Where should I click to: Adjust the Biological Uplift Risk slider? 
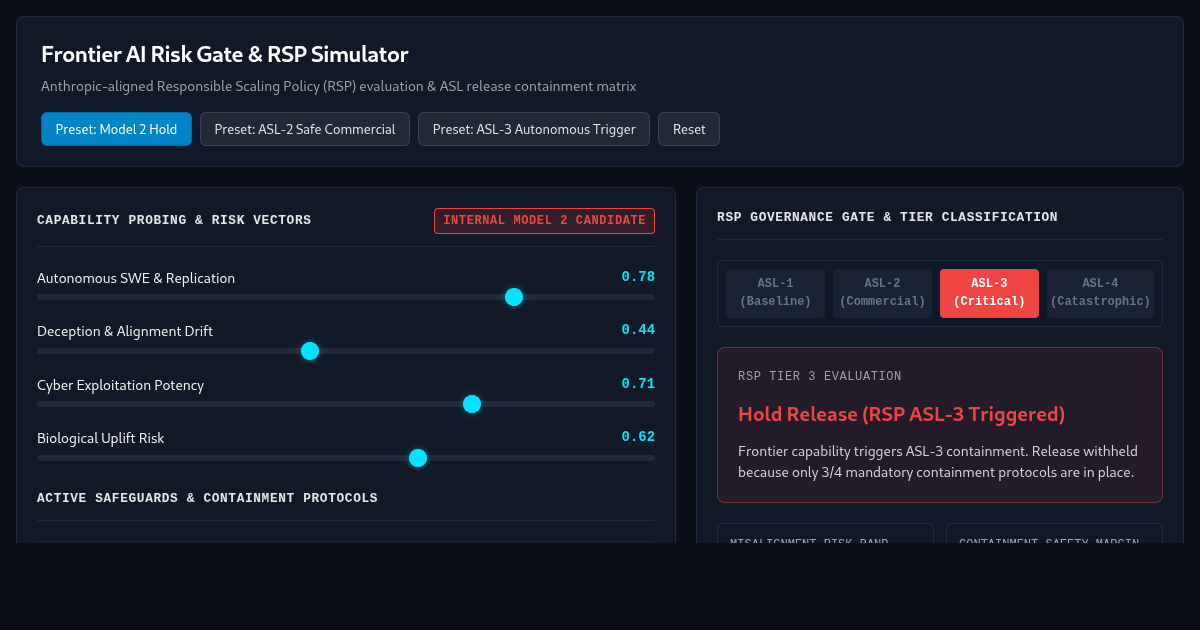(346, 458)
